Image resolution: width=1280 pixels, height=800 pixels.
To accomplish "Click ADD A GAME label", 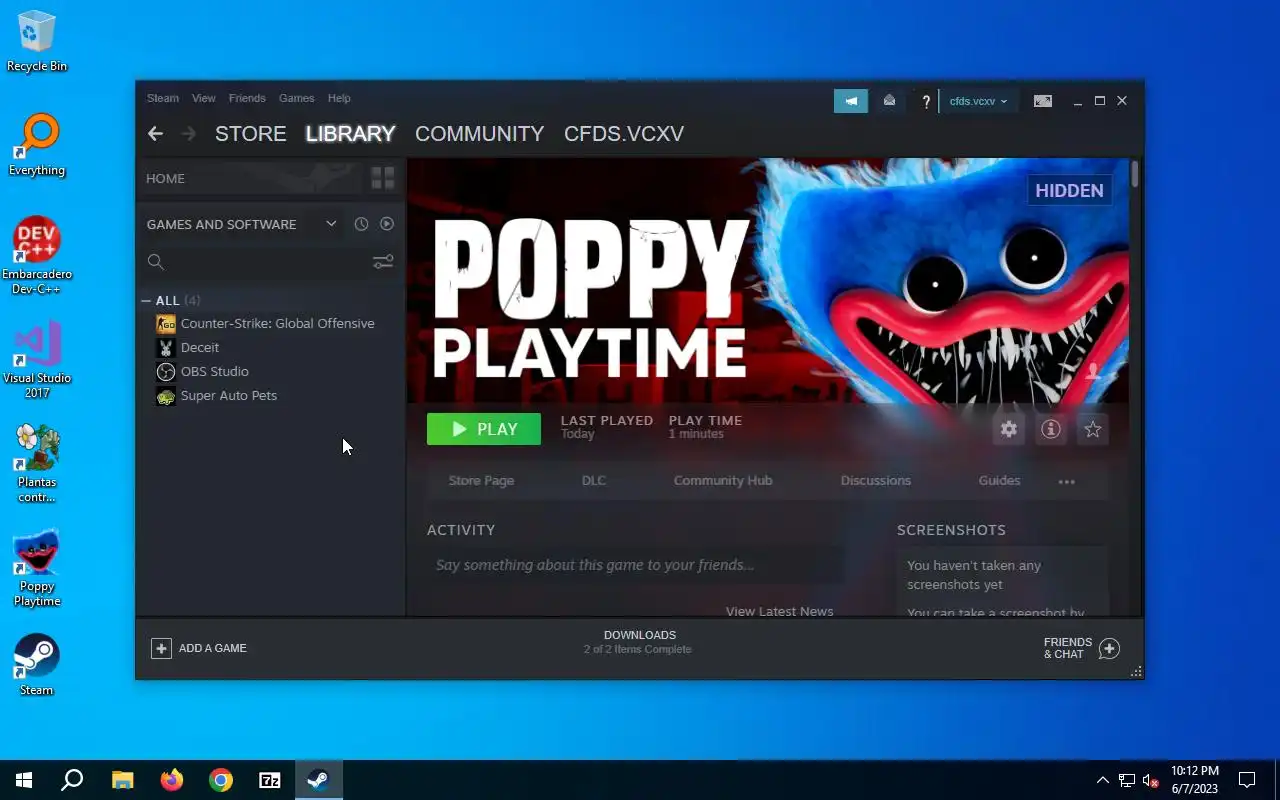I will pos(213,648).
